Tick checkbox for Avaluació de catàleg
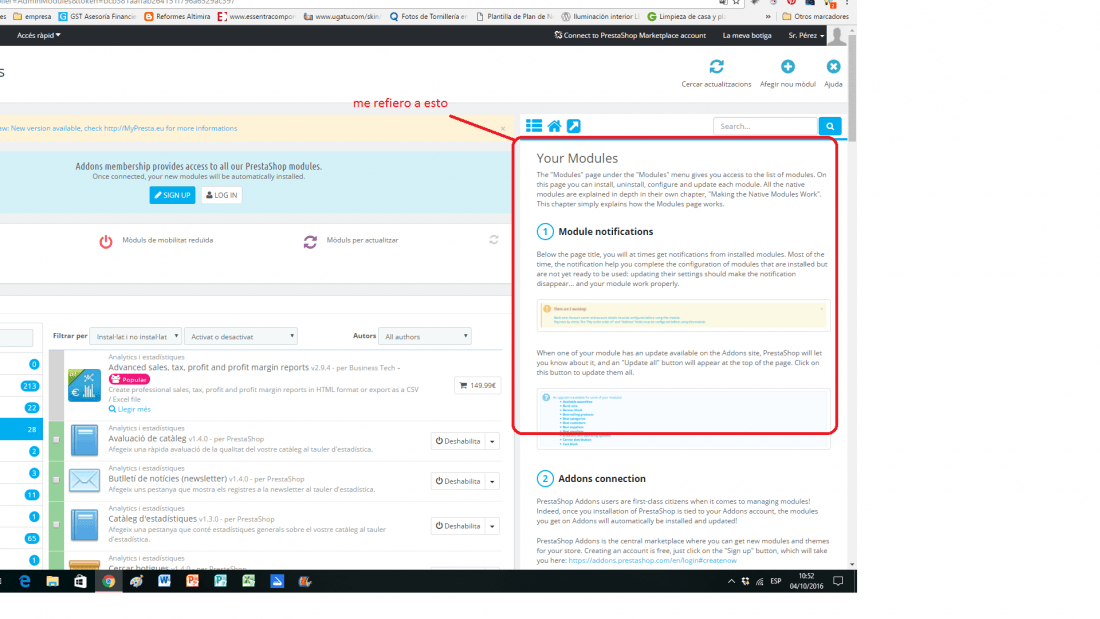 click(x=57, y=440)
